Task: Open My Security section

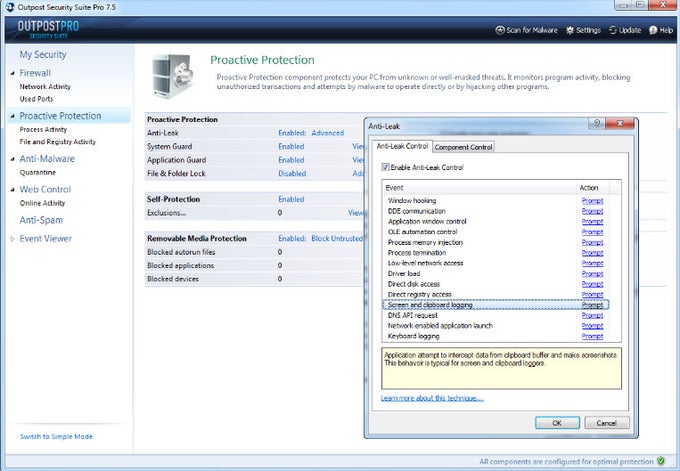Action: (x=43, y=55)
